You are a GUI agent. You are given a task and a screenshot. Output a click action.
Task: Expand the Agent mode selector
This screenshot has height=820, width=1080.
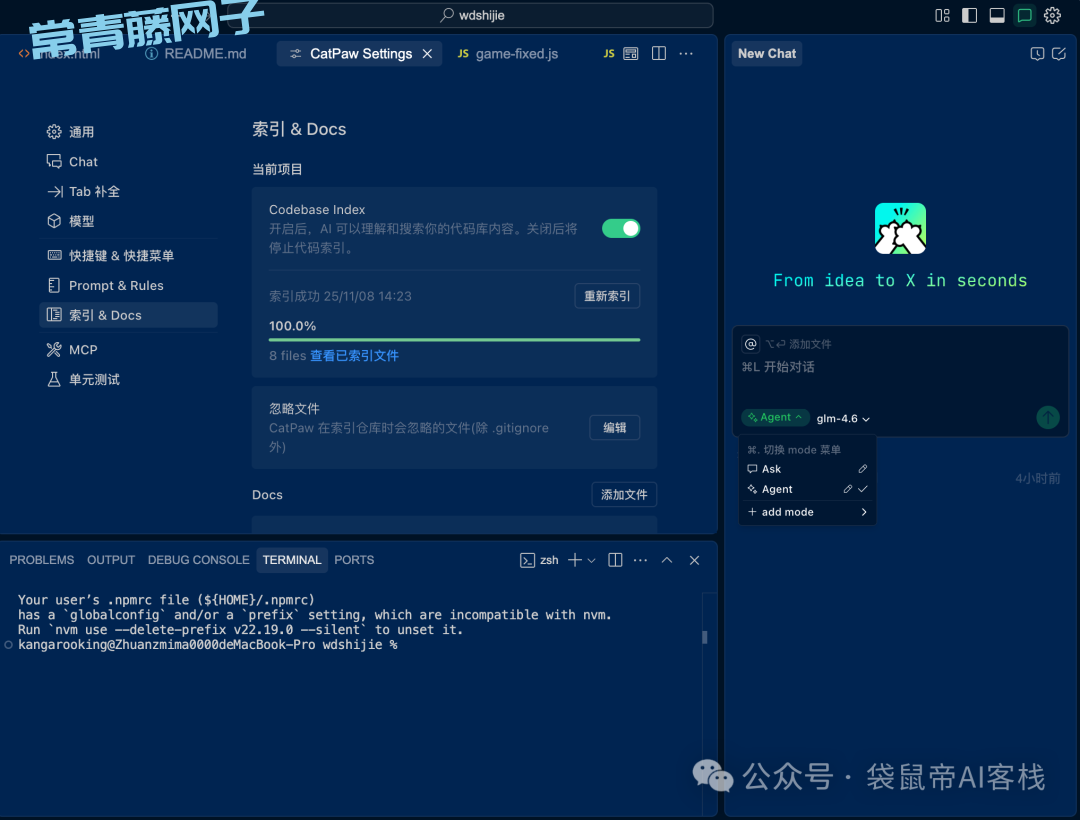tap(775, 418)
